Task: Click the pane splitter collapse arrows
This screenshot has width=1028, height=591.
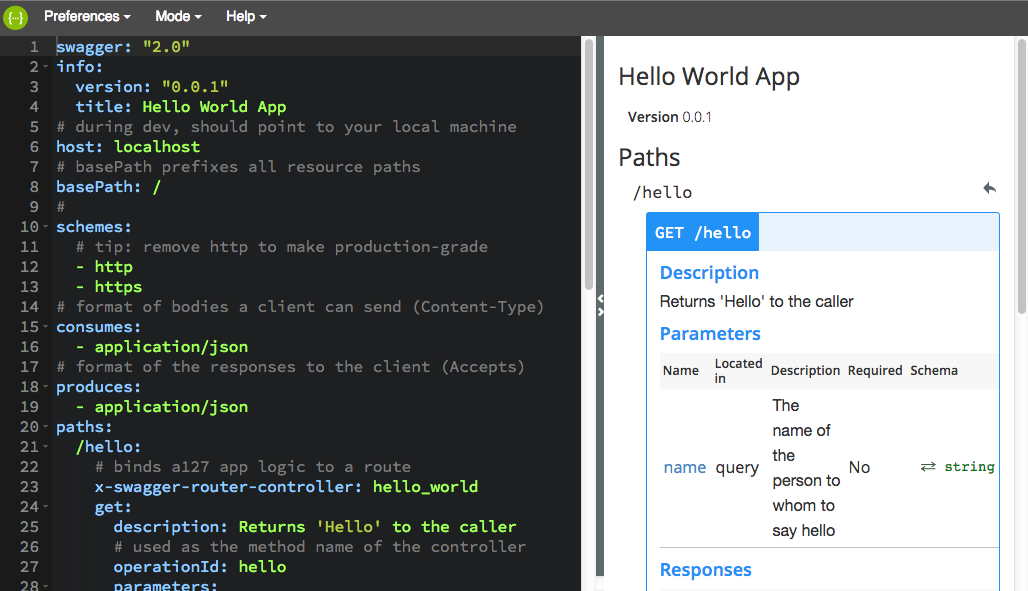Action: click(x=600, y=305)
